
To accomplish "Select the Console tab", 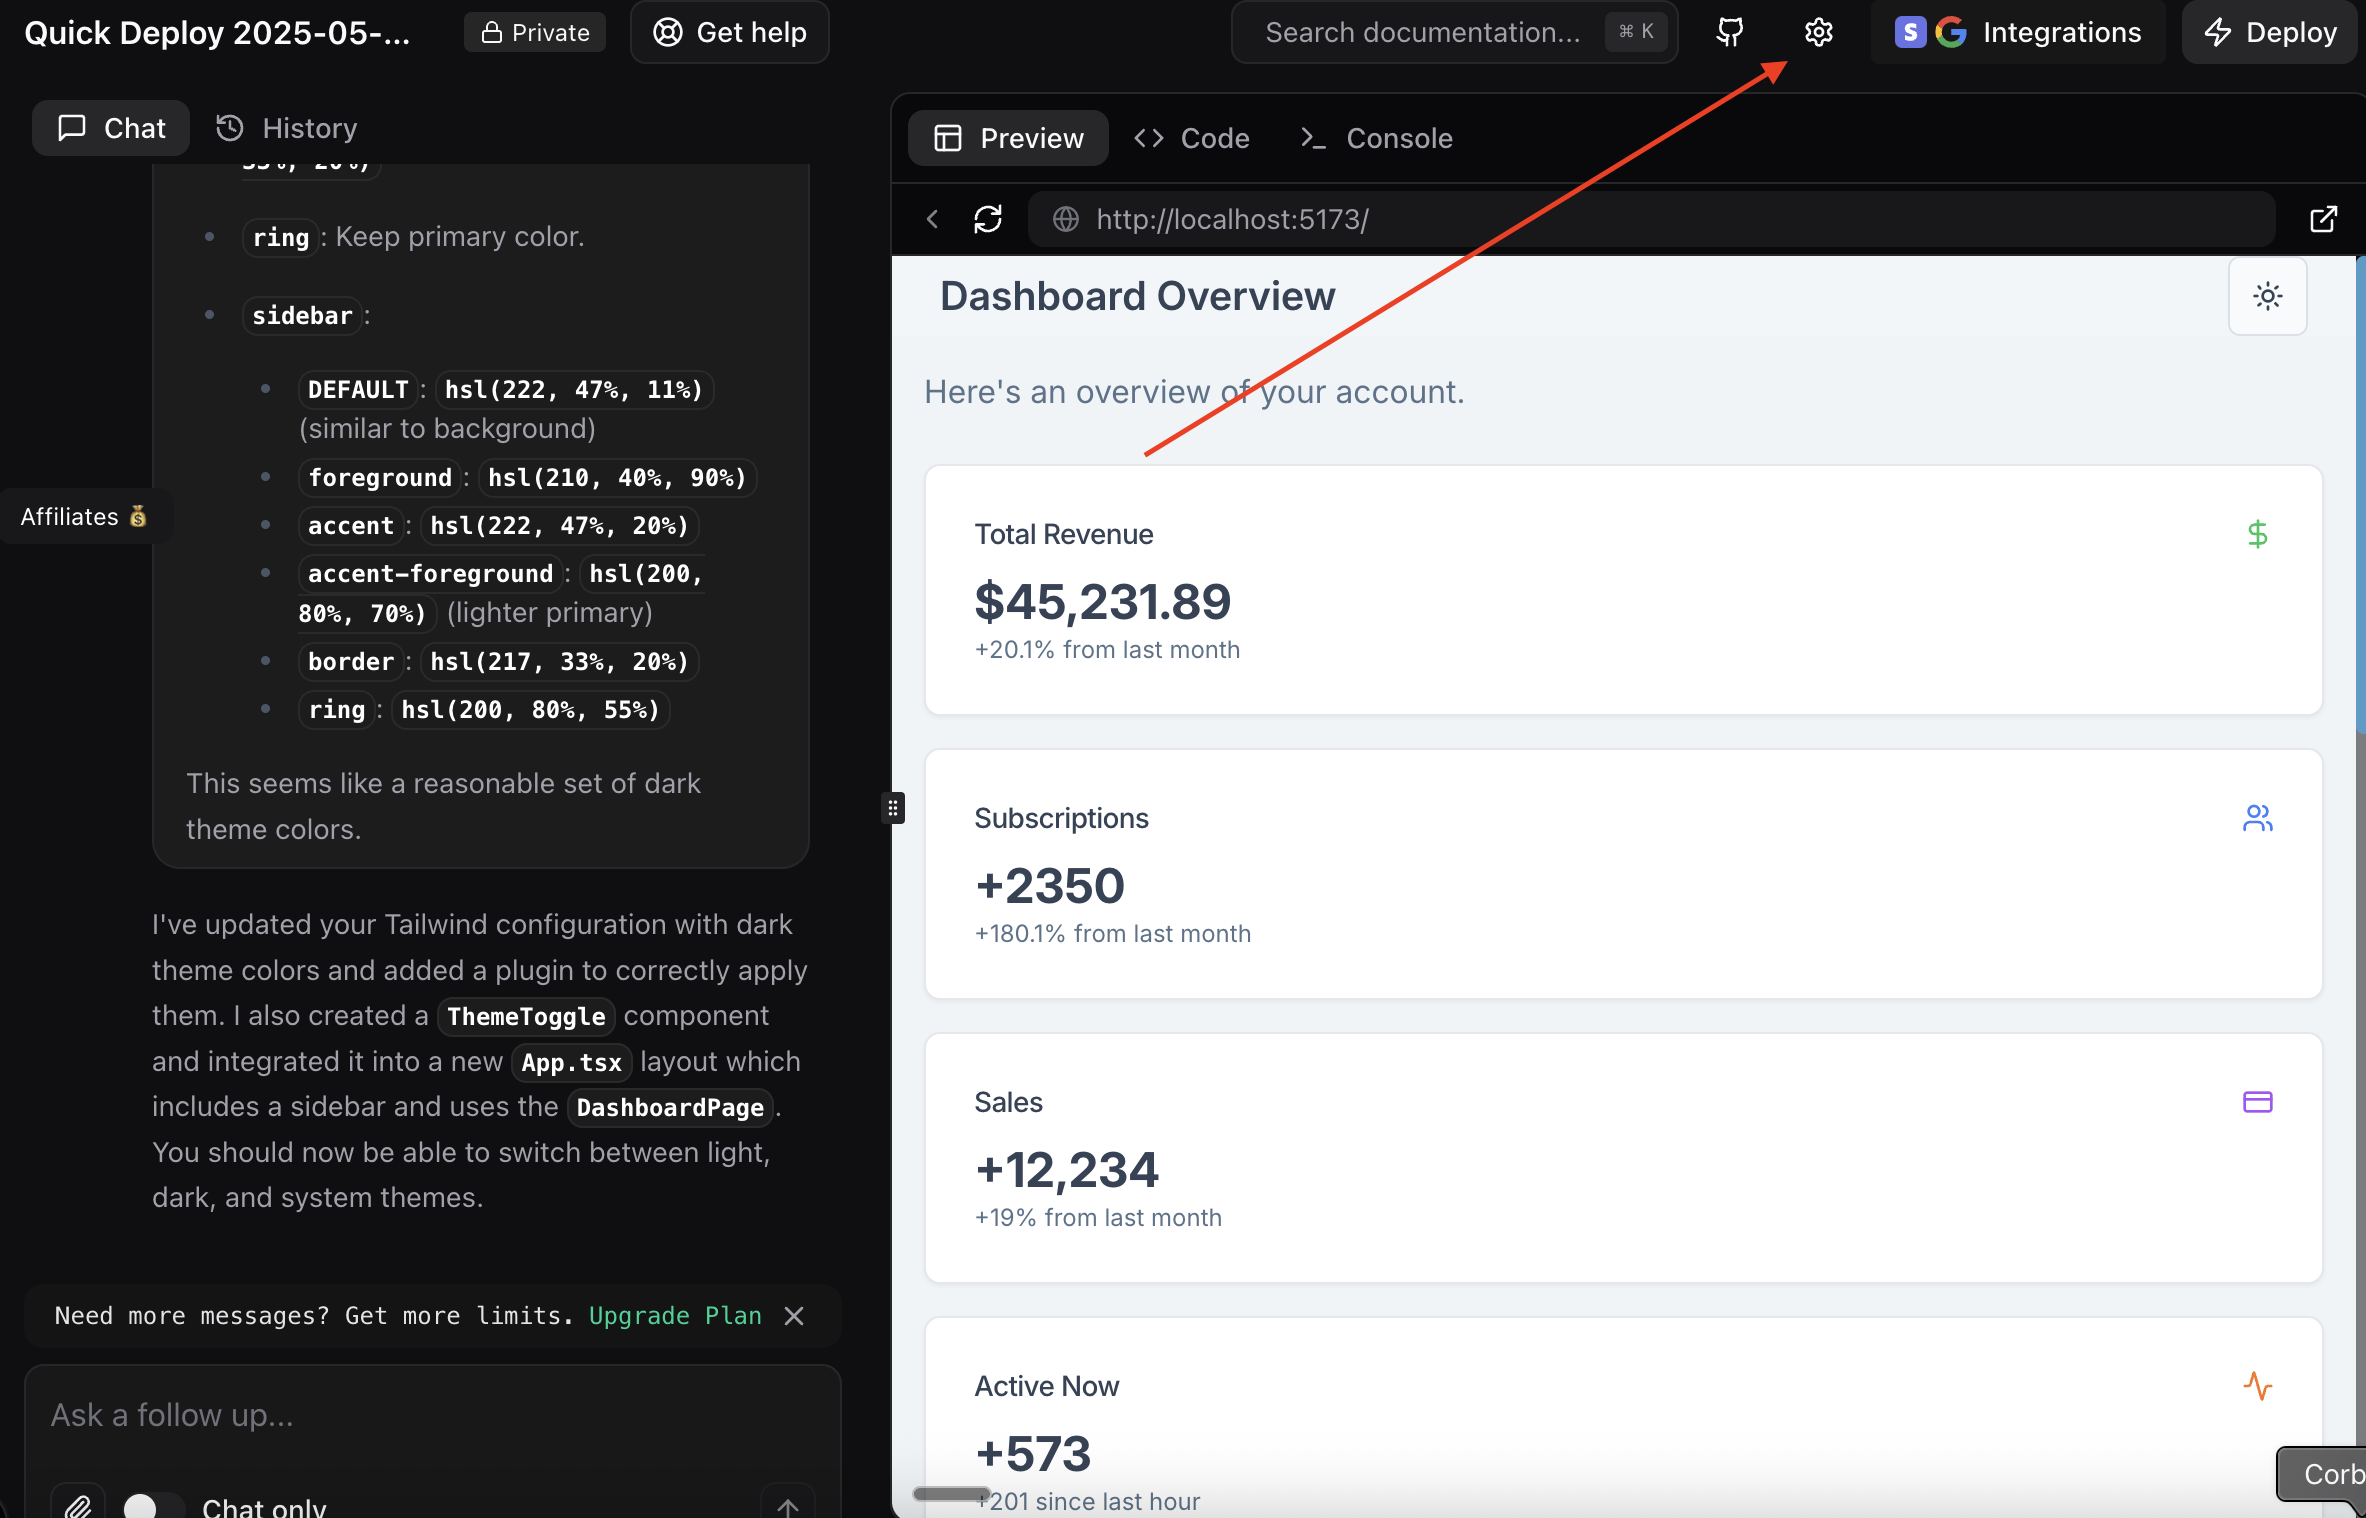I will pos(1376,138).
